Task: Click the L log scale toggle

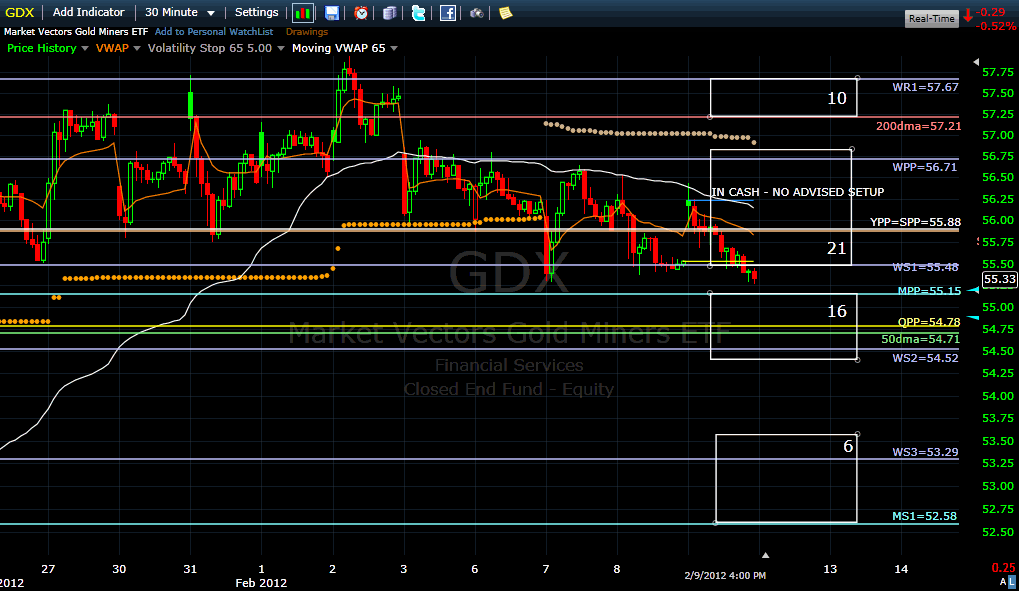Action: [x=1012, y=581]
